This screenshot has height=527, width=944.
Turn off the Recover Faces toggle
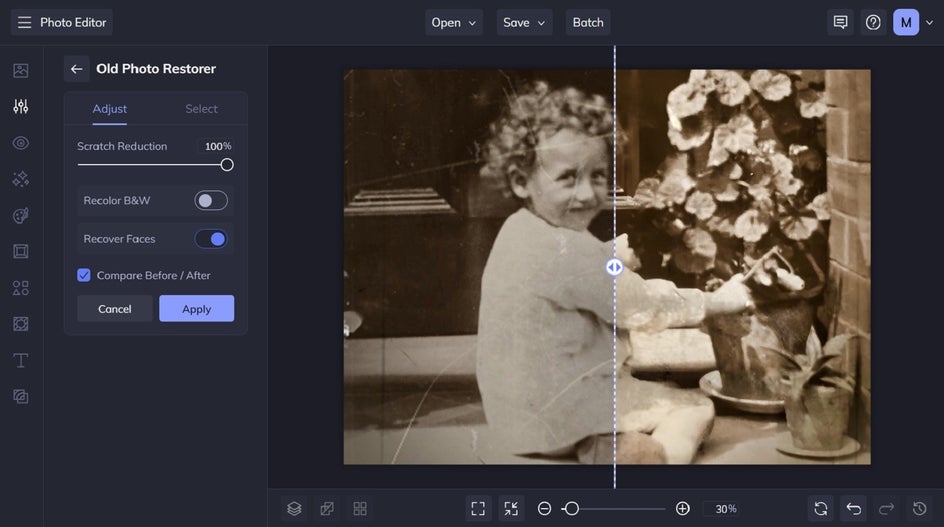[211, 239]
